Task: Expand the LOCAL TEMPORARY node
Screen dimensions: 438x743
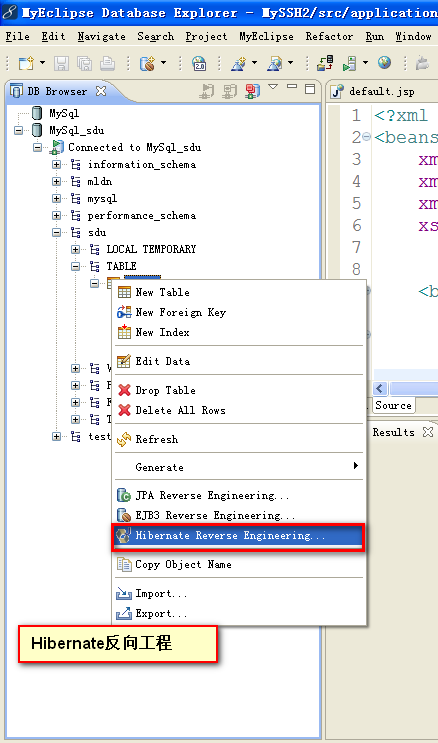Action: click(75, 249)
